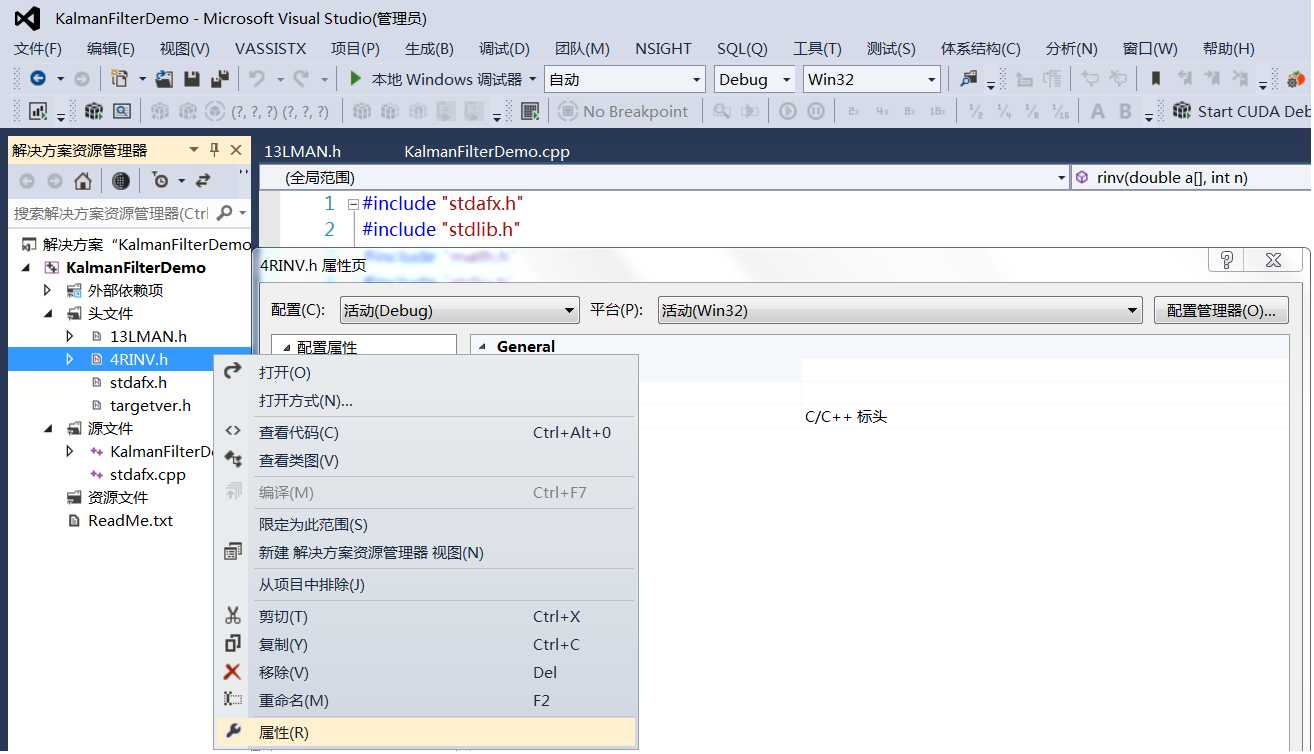
Task: Choose 重命名(M) in the context menu
Action: [x=426, y=700]
